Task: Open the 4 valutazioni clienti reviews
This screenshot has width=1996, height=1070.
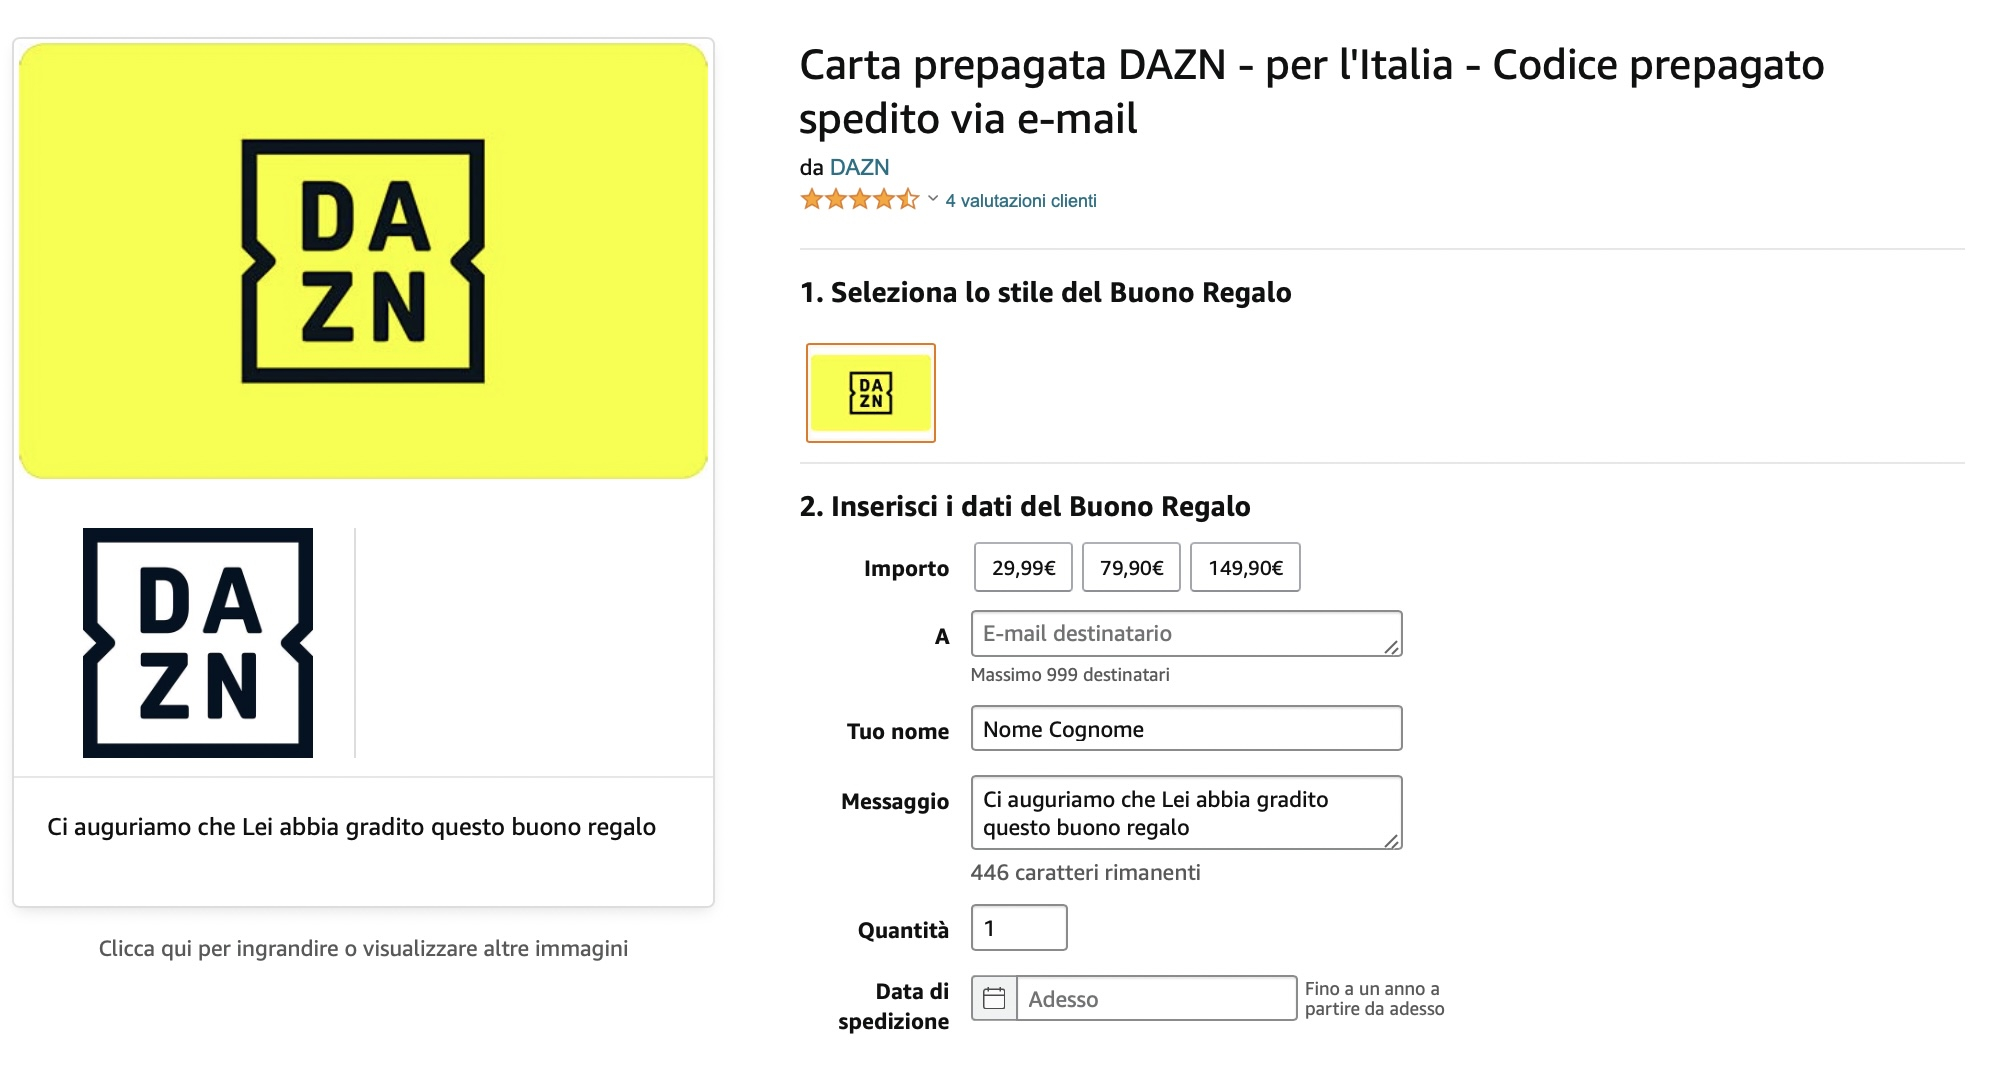Action: [x=1018, y=200]
